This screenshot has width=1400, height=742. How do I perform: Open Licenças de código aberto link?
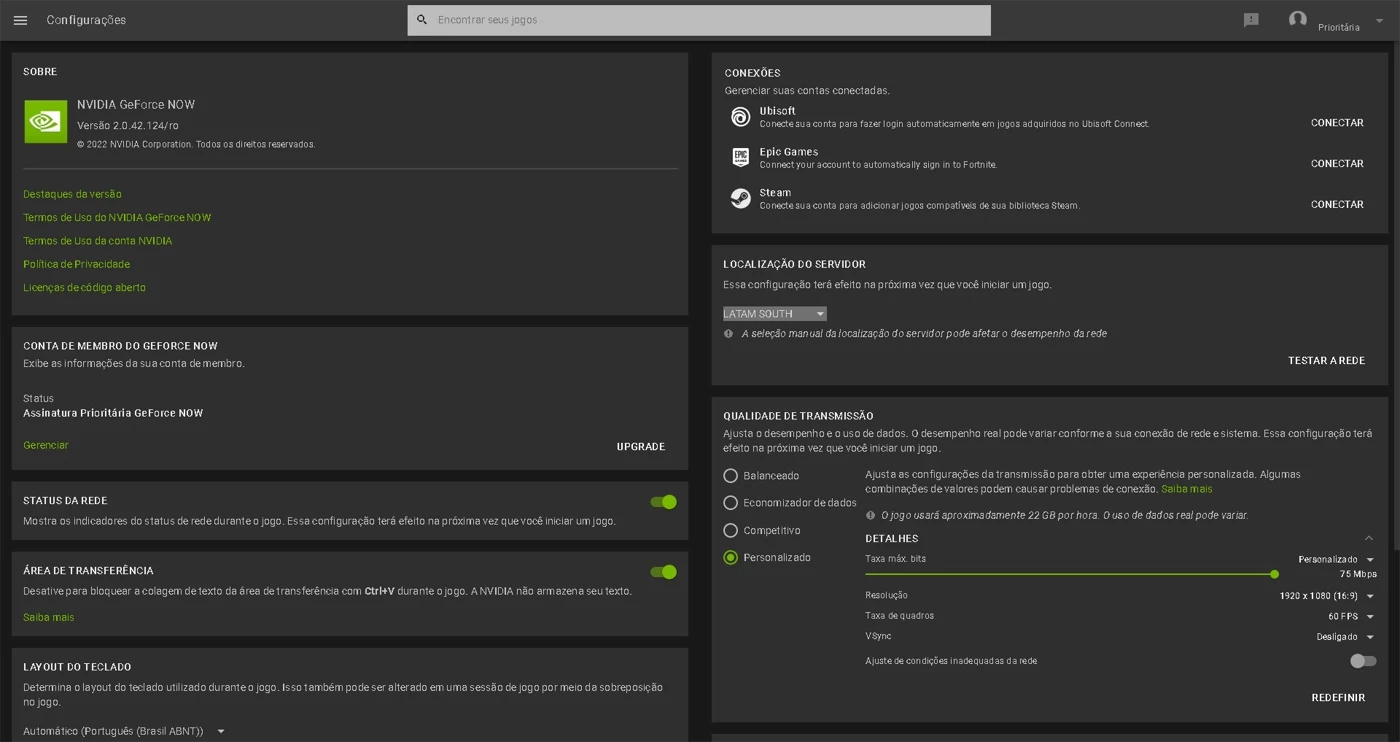[x=85, y=288]
